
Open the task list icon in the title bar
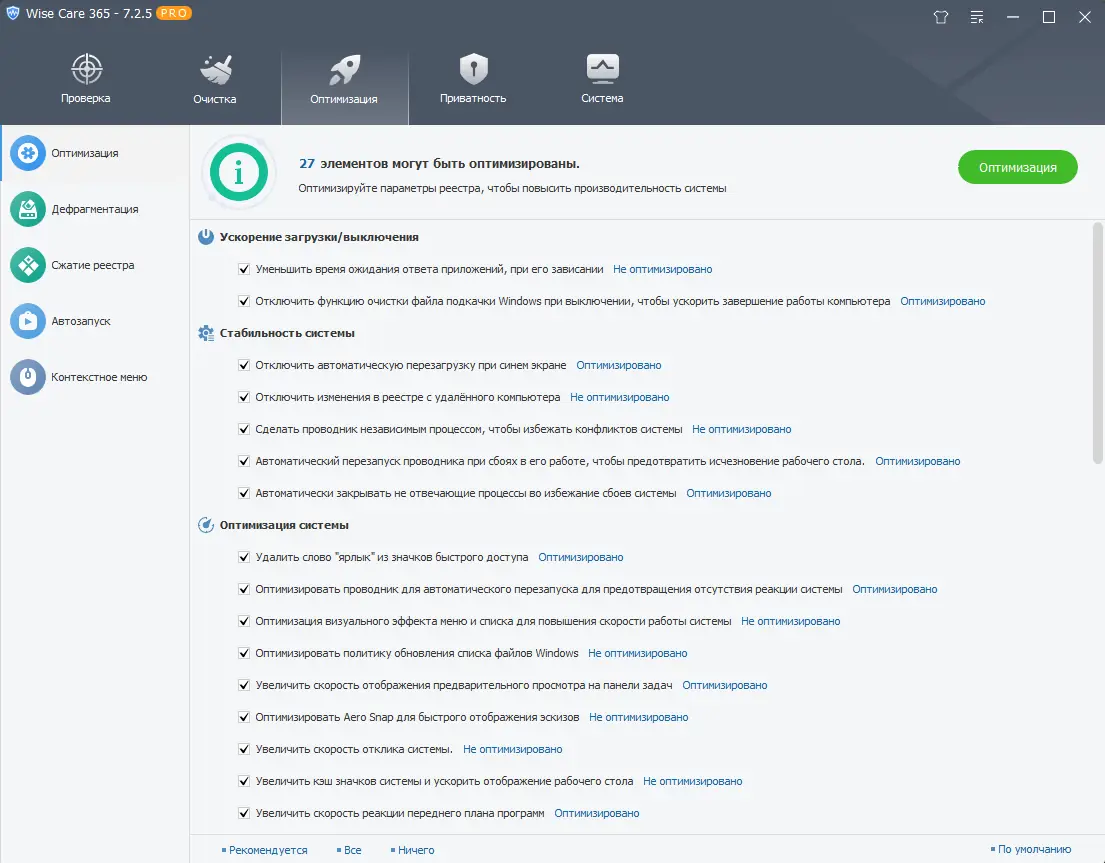click(976, 17)
